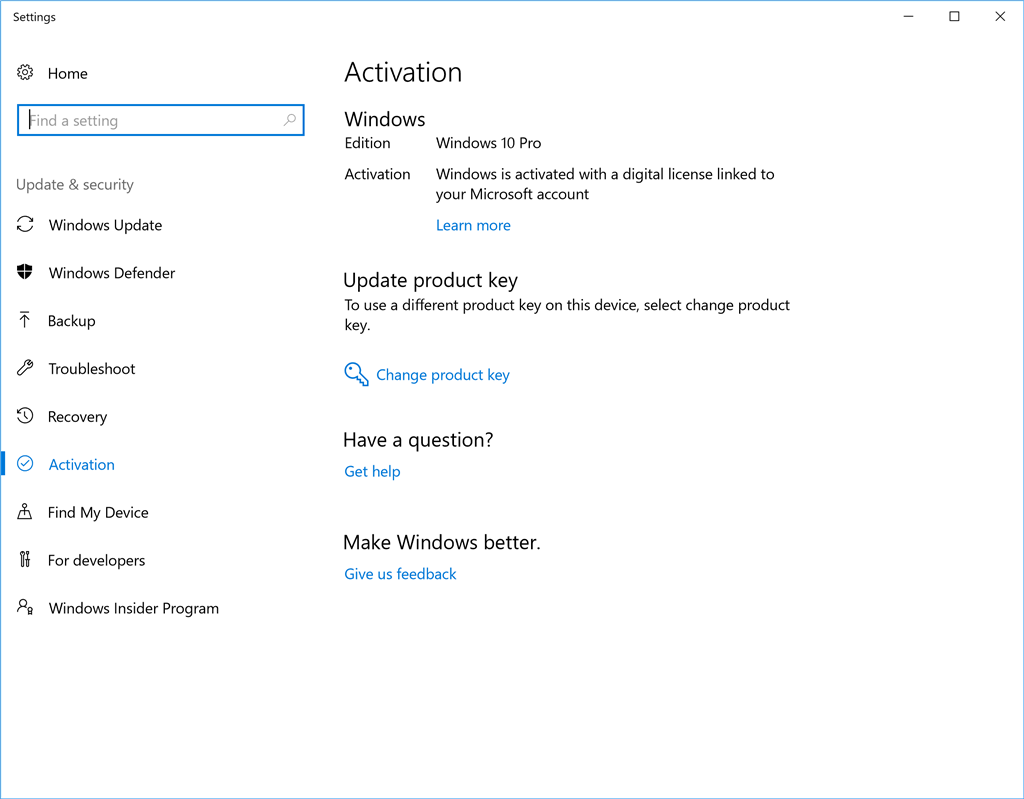The width and height of the screenshot is (1024, 799).
Task: Open Find My Device settings
Action: [x=98, y=512]
